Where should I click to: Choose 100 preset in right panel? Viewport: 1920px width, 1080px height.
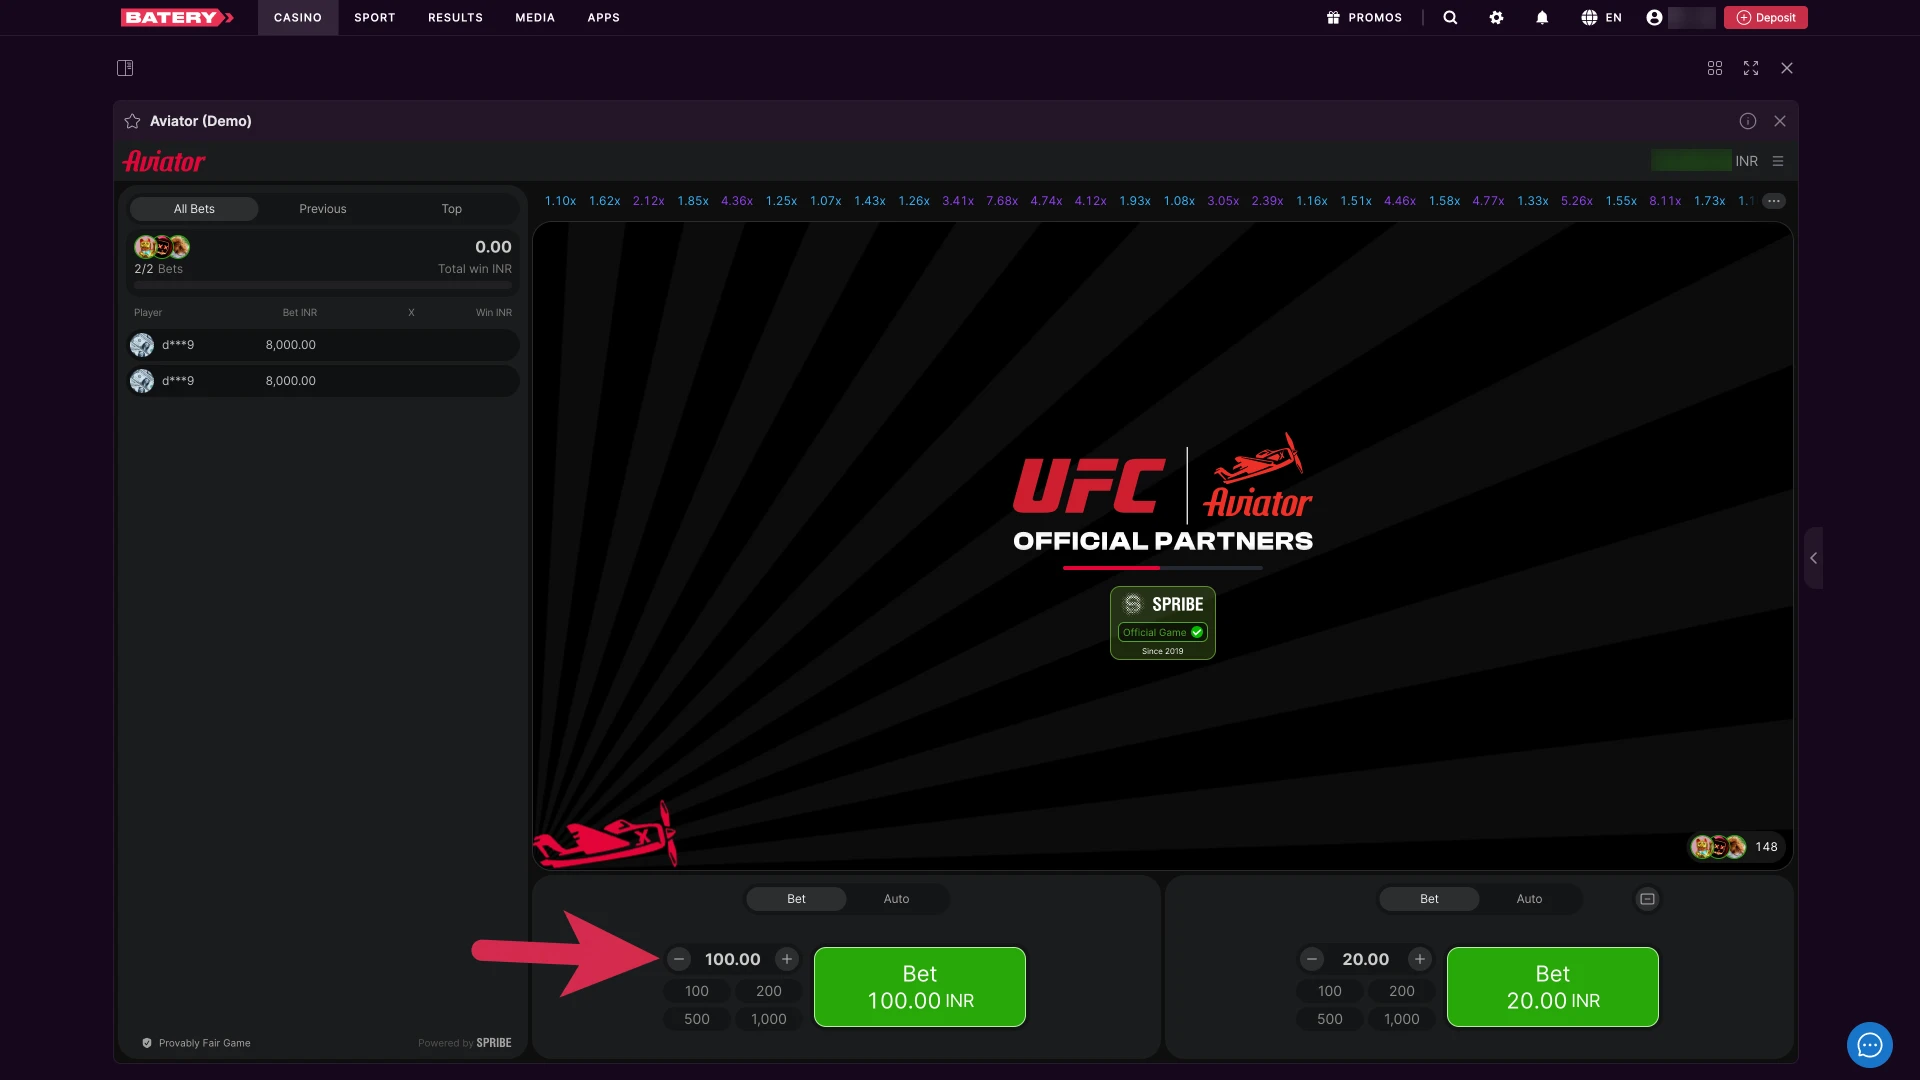(1330, 991)
